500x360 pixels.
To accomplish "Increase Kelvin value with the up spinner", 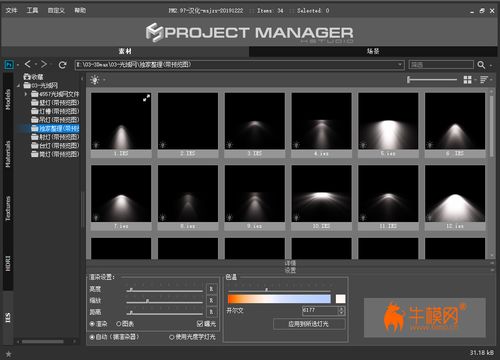I will 341,309.
